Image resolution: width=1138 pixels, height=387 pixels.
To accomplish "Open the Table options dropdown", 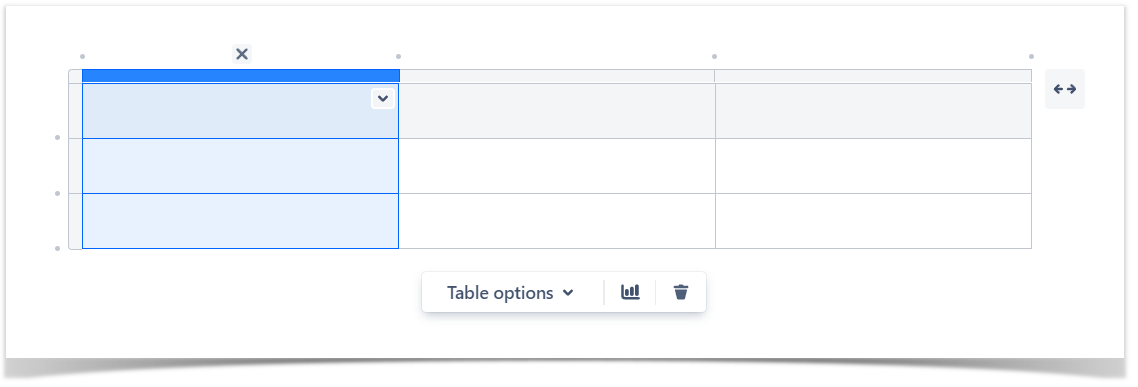I will (510, 293).
